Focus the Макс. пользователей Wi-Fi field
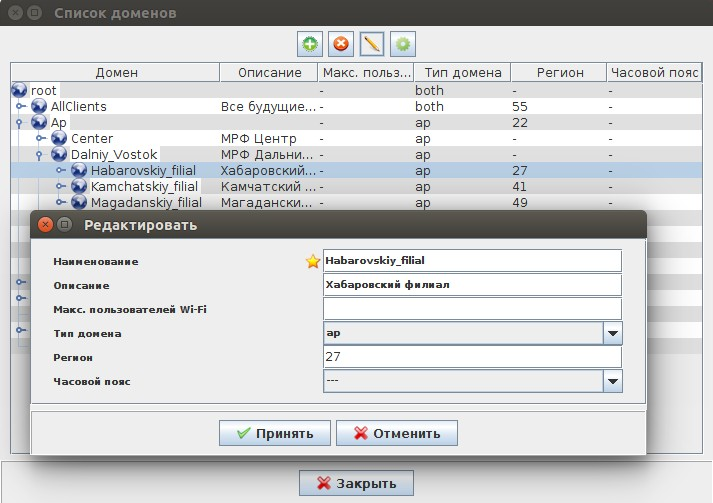 coord(472,309)
